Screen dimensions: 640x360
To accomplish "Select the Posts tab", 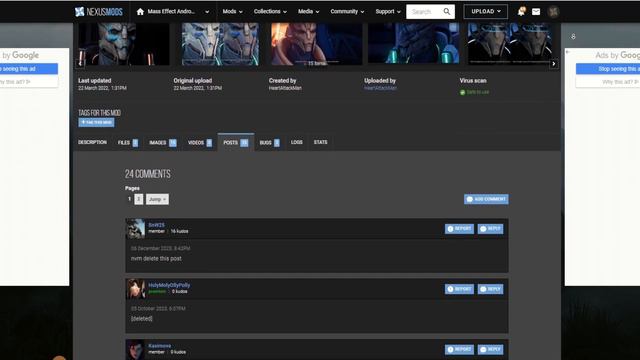I will [x=236, y=142].
